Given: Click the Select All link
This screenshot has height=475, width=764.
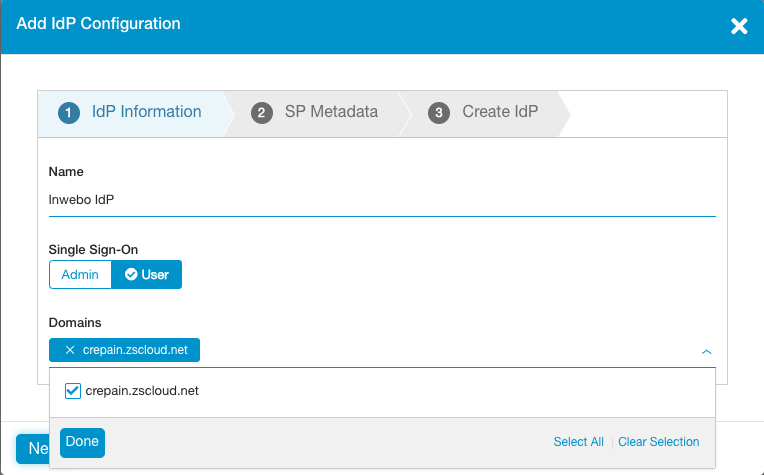Looking at the screenshot, I should pyautogui.click(x=578, y=442).
